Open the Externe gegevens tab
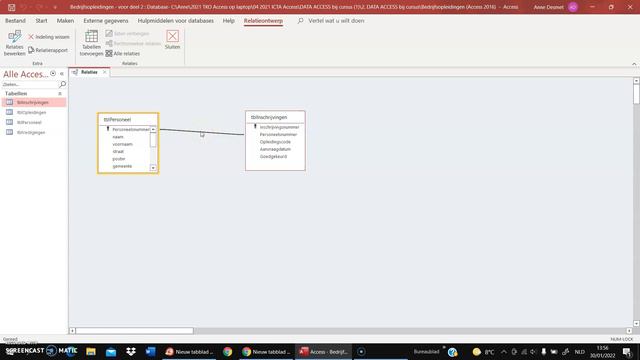 [106, 20]
